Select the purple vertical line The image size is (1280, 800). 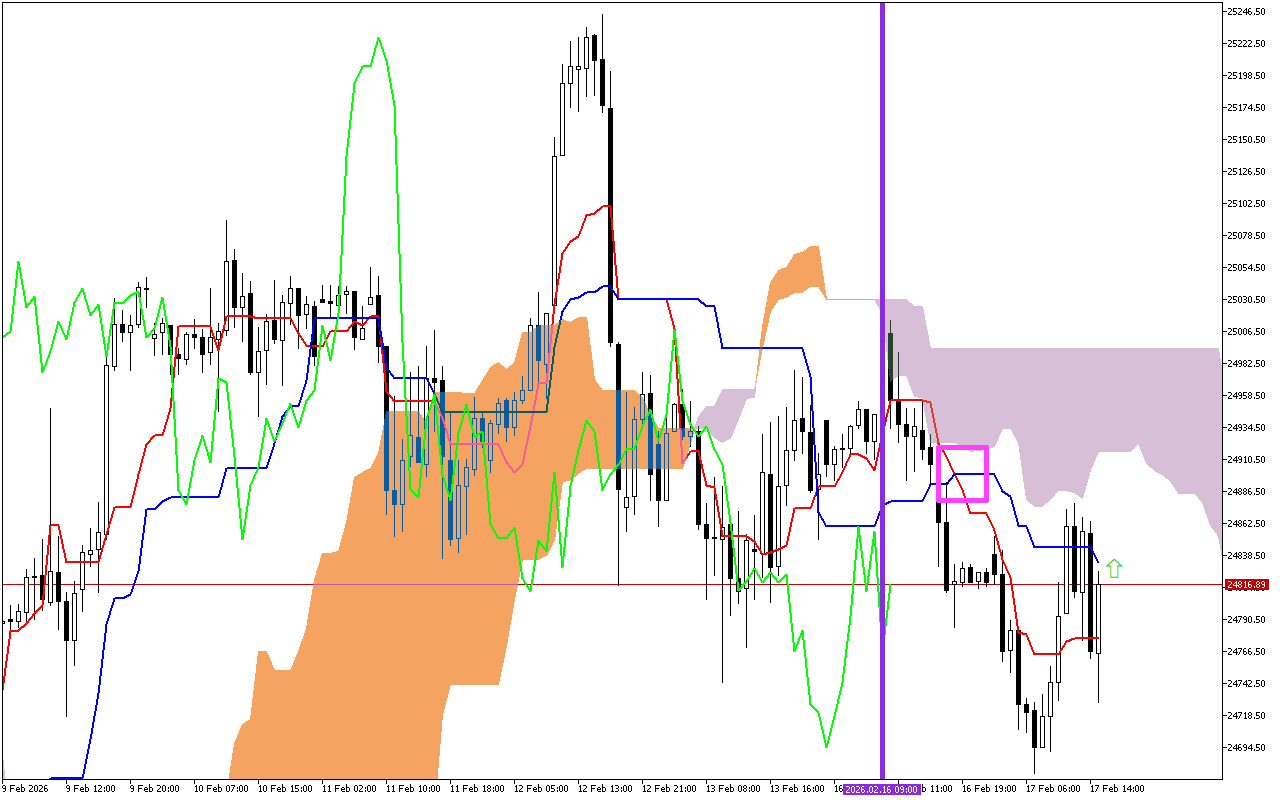[x=882, y=300]
